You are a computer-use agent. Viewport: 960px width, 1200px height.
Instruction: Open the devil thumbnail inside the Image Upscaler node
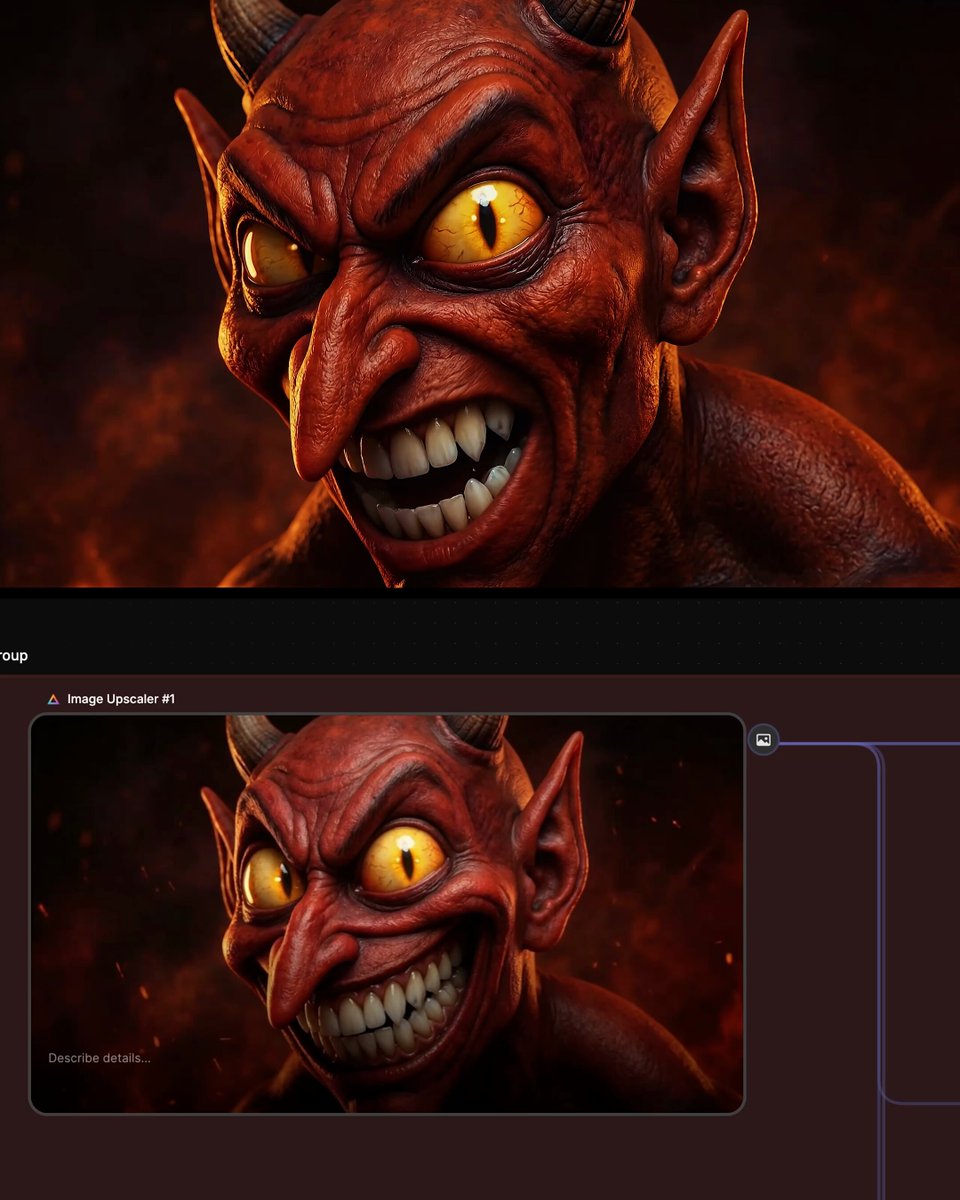tap(388, 910)
